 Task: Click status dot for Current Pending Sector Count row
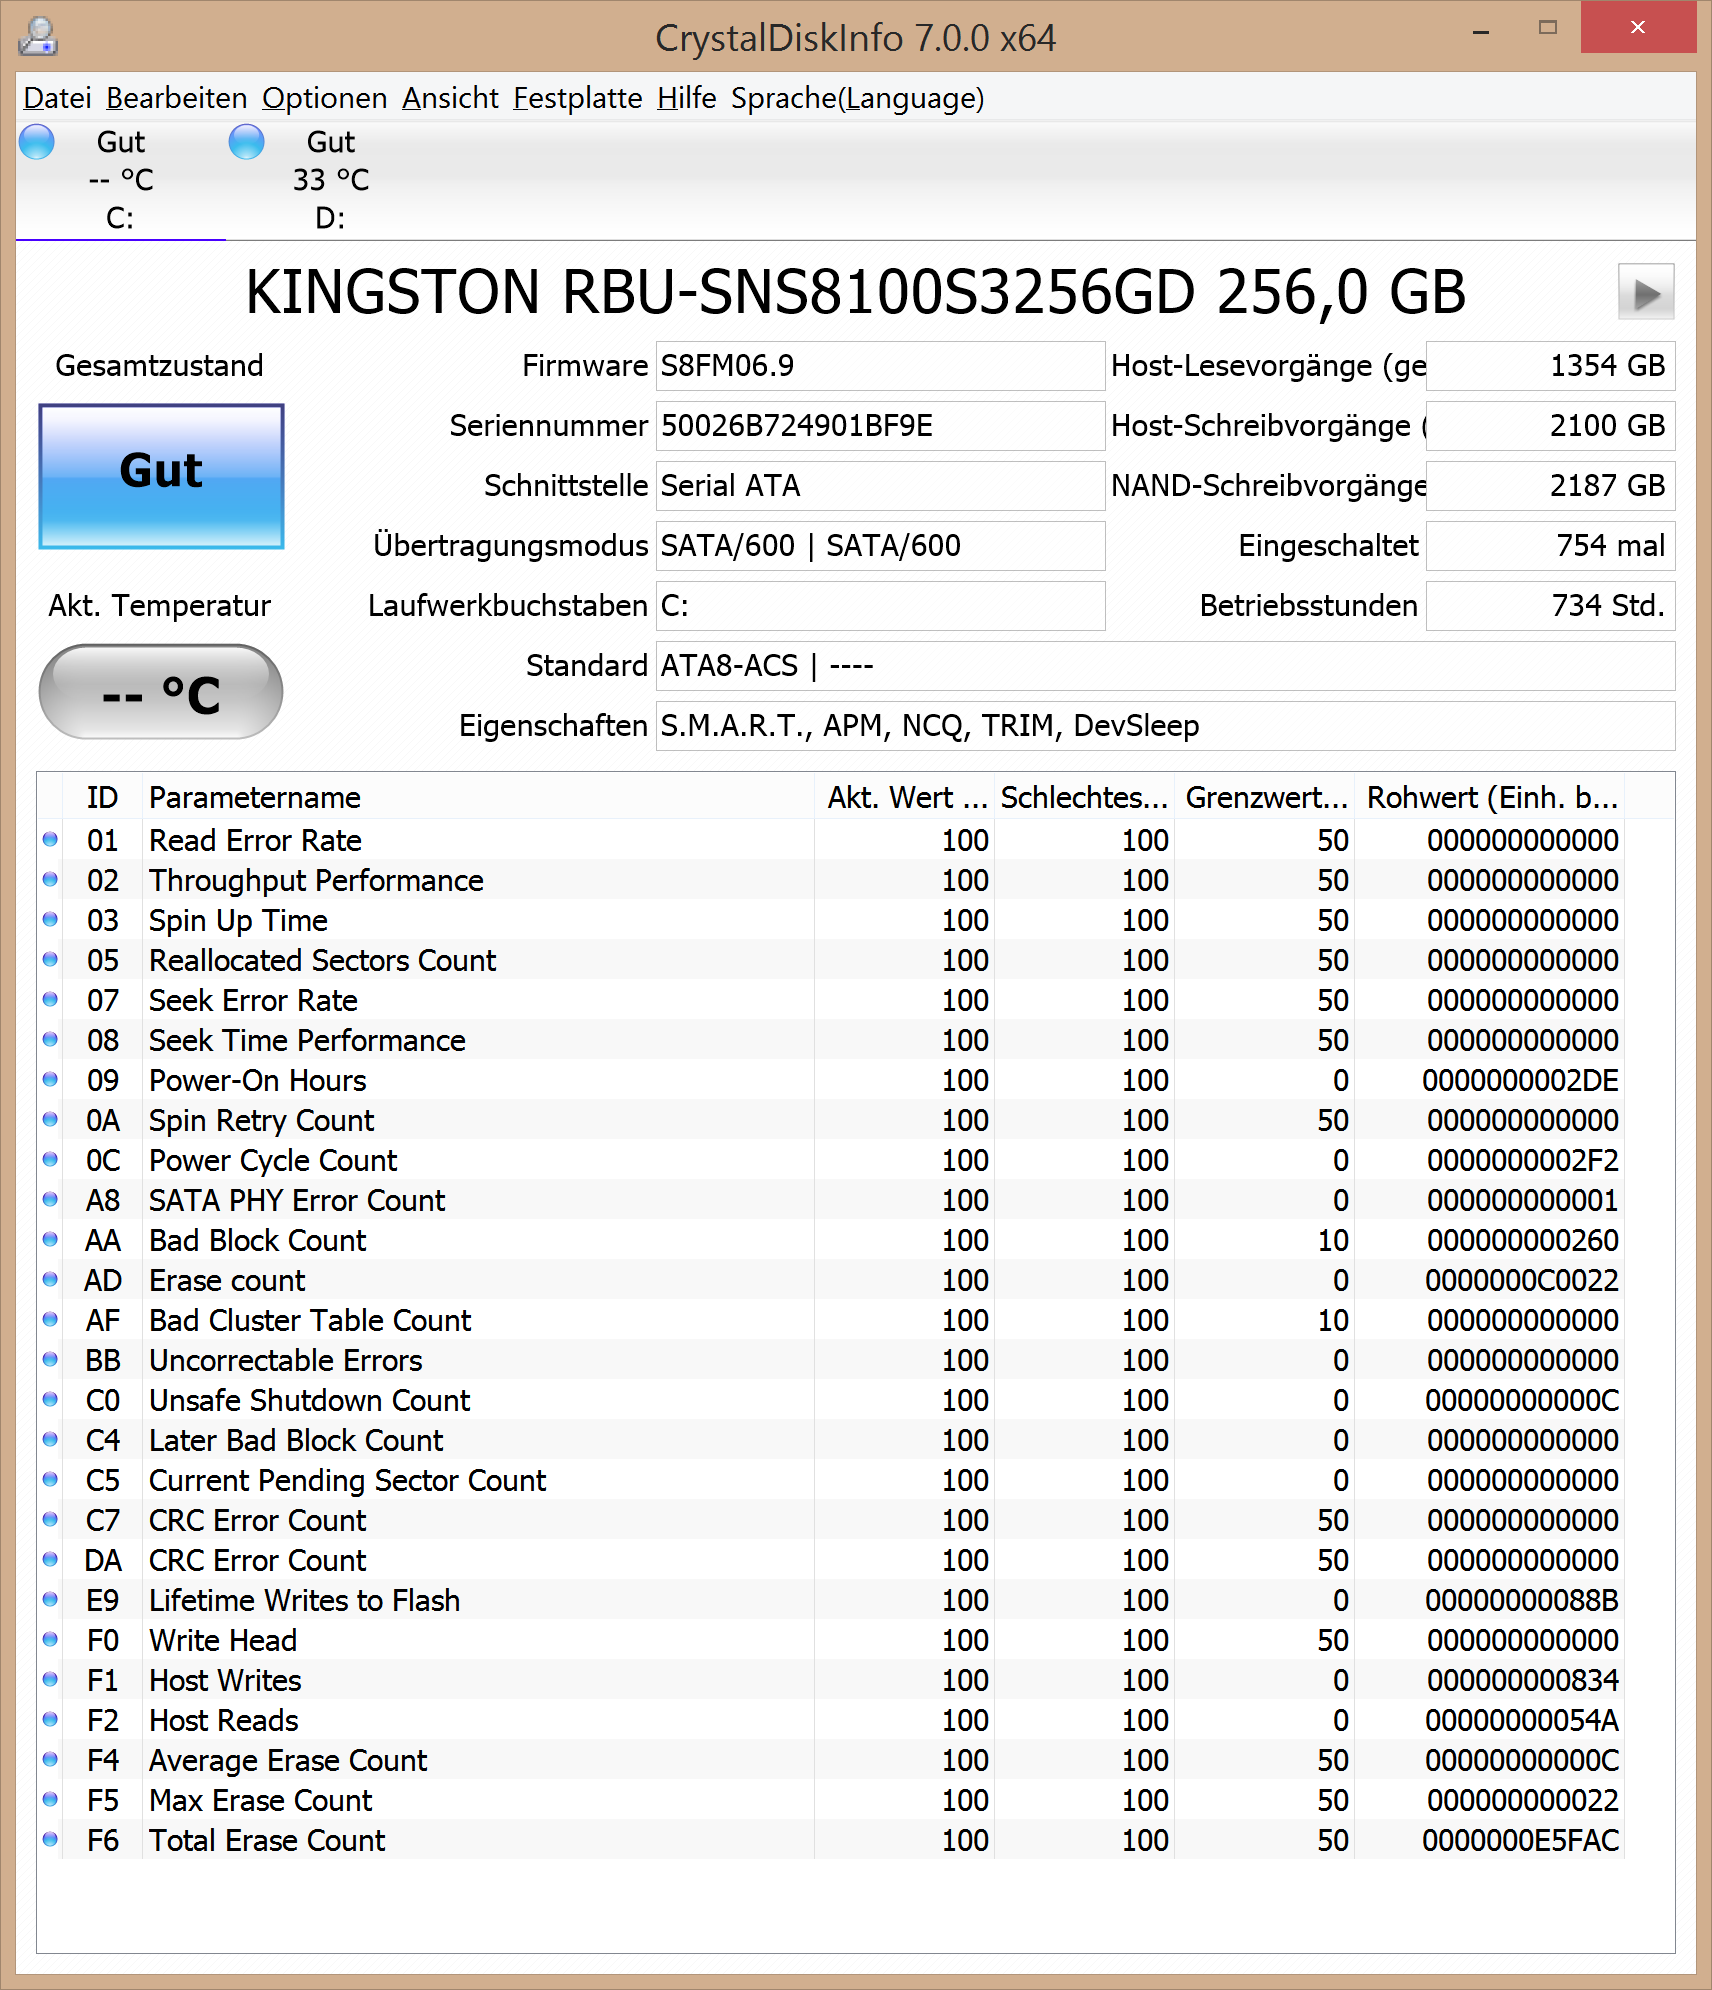point(50,1480)
